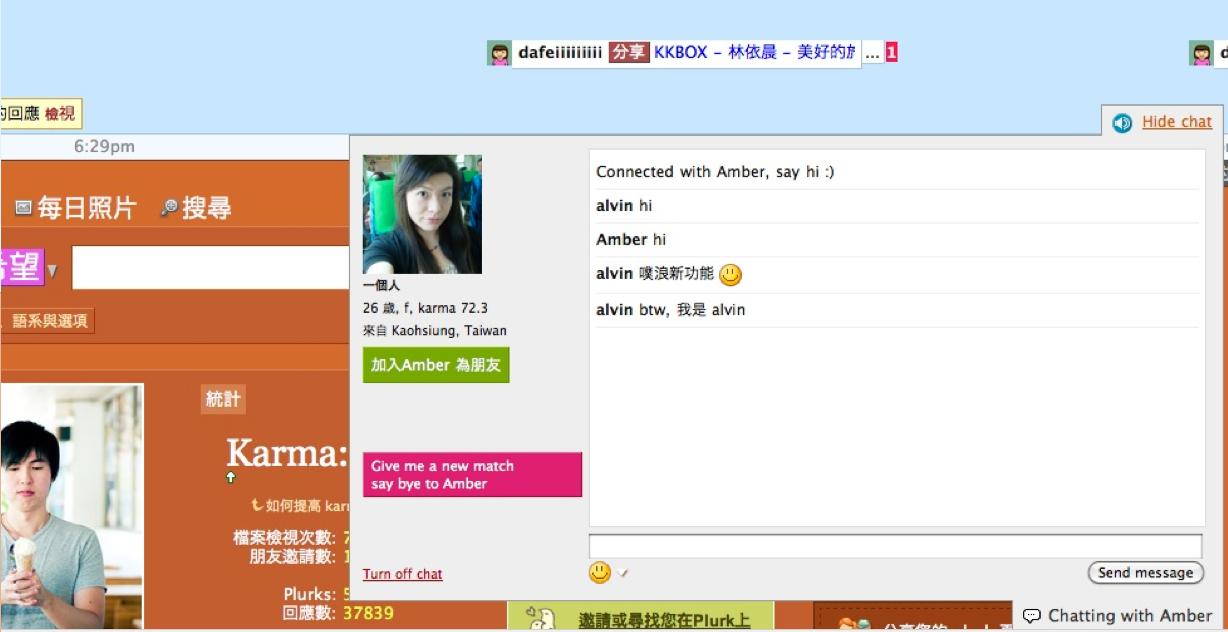Viewport: 1228px width, 632px height.
Task: Click the speaker sound icon beside Hide chat
Action: coord(1122,122)
